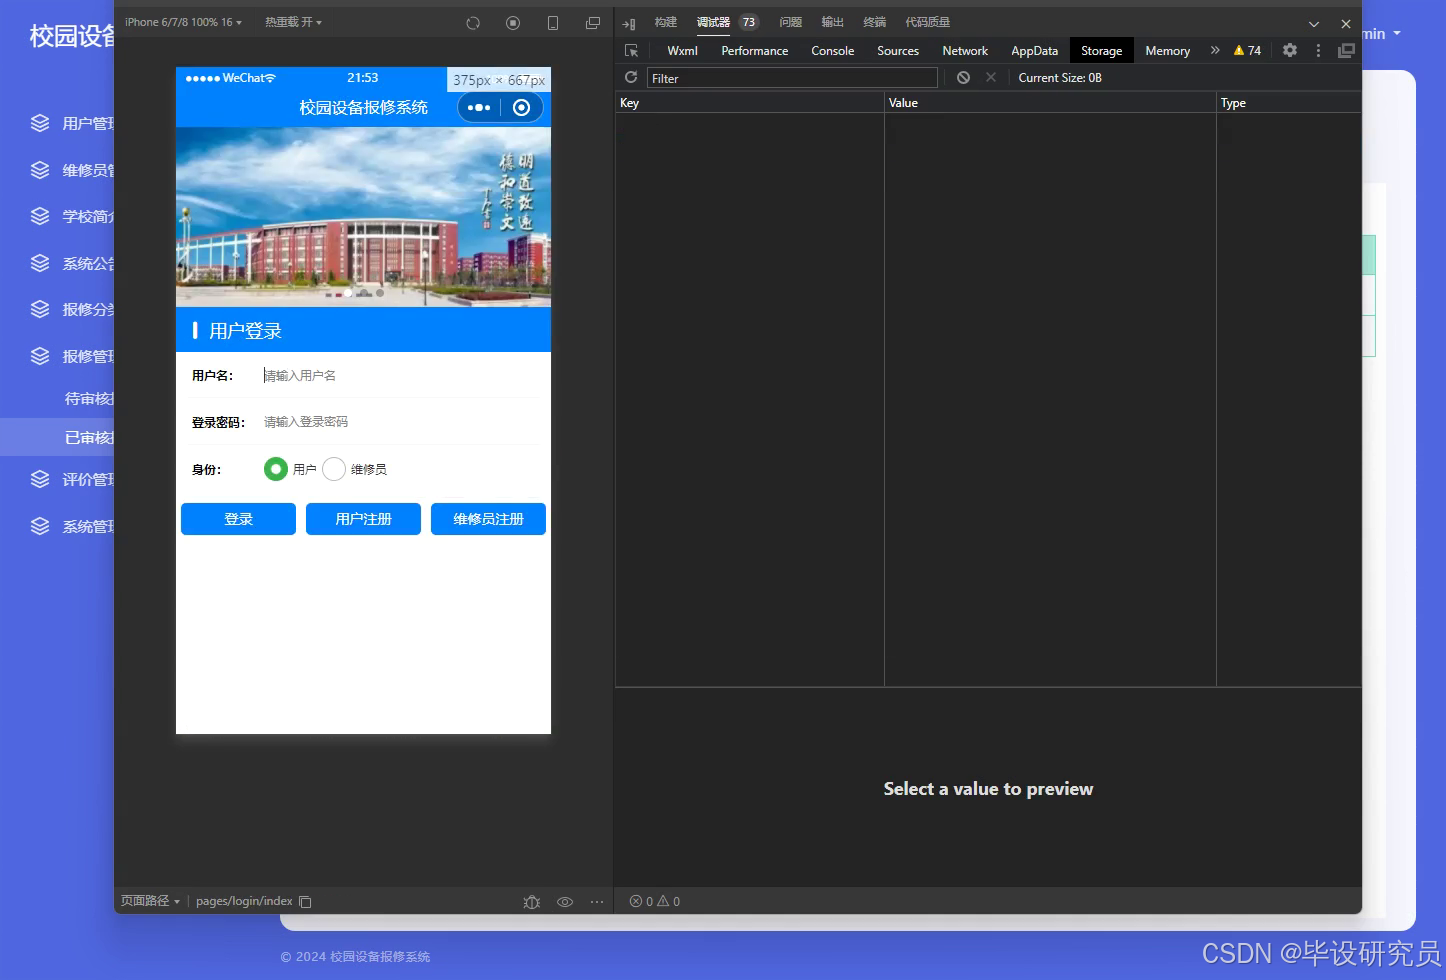The height and width of the screenshot is (980, 1446).
Task: Activate the element inspector picker icon
Action: (x=631, y=50)
